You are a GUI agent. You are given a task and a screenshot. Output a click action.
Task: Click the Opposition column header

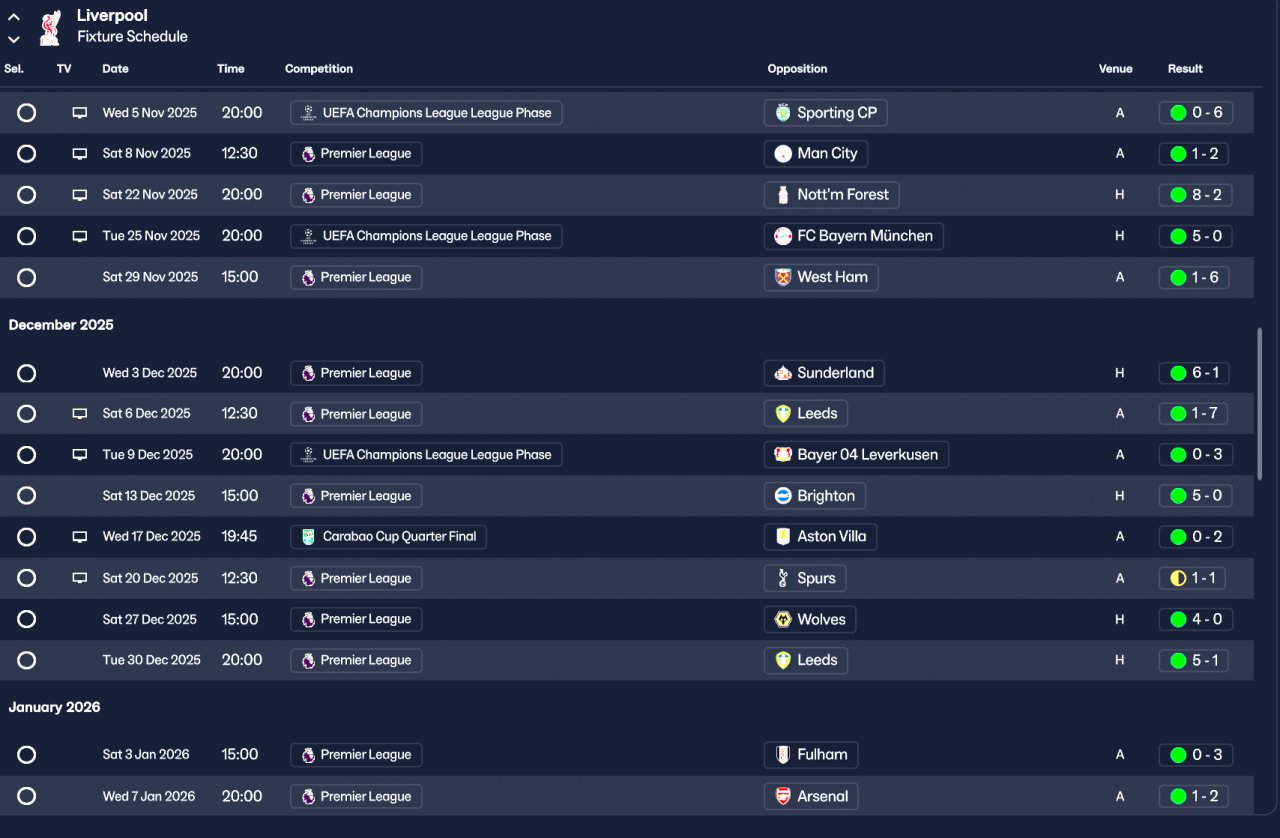coord(797,69)
